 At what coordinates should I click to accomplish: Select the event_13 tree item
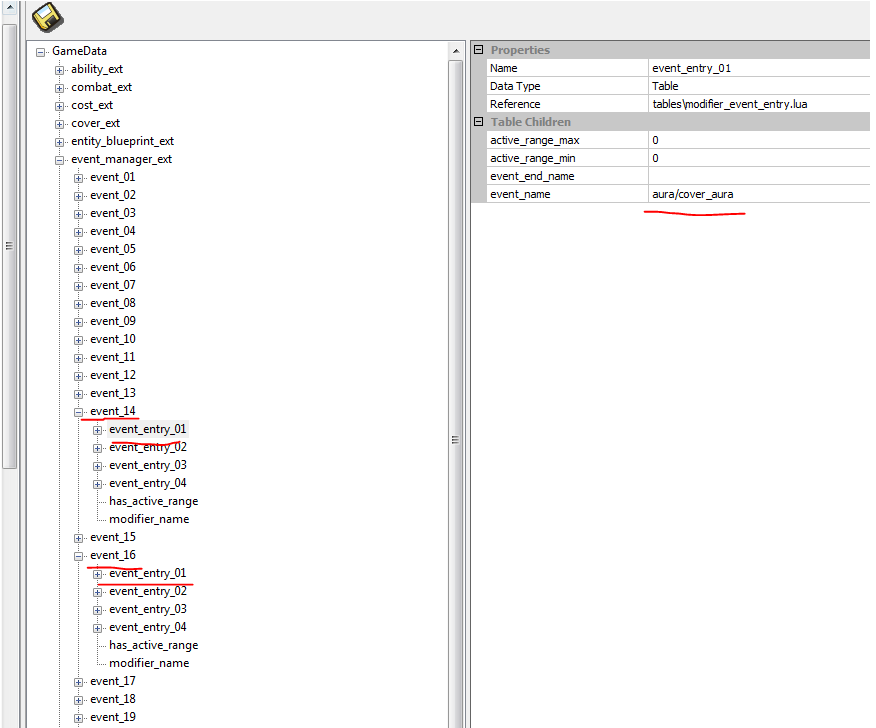113,393
